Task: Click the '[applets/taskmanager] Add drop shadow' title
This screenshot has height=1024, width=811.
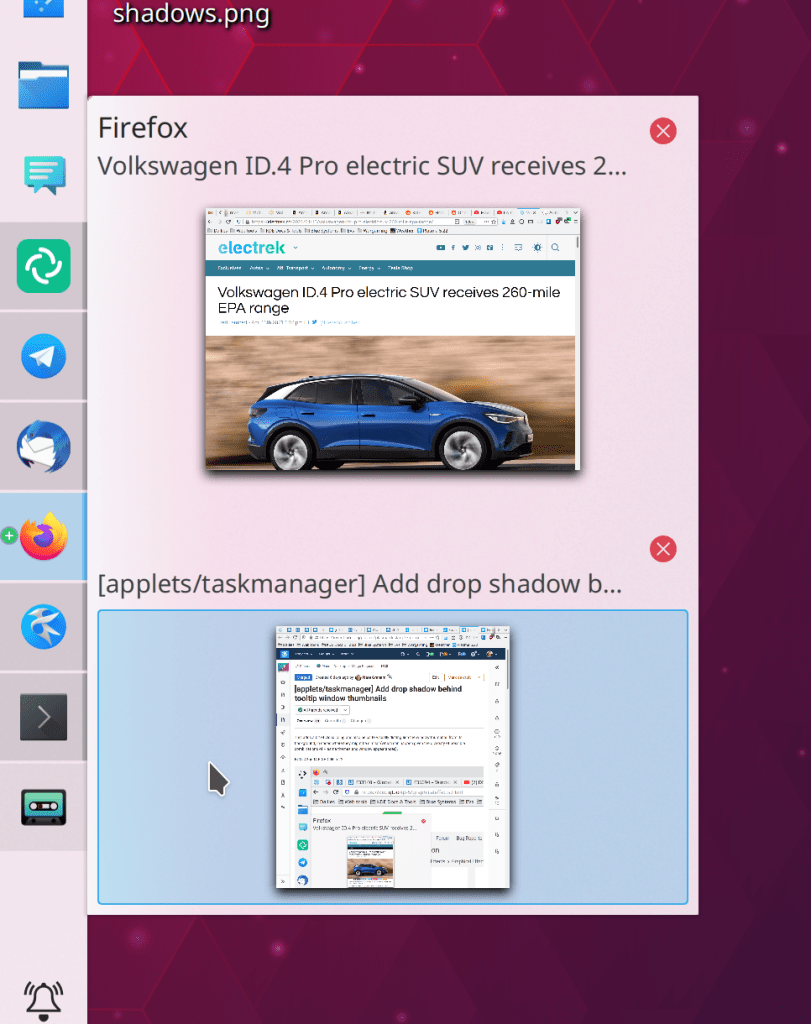Action: pos(359,584)
